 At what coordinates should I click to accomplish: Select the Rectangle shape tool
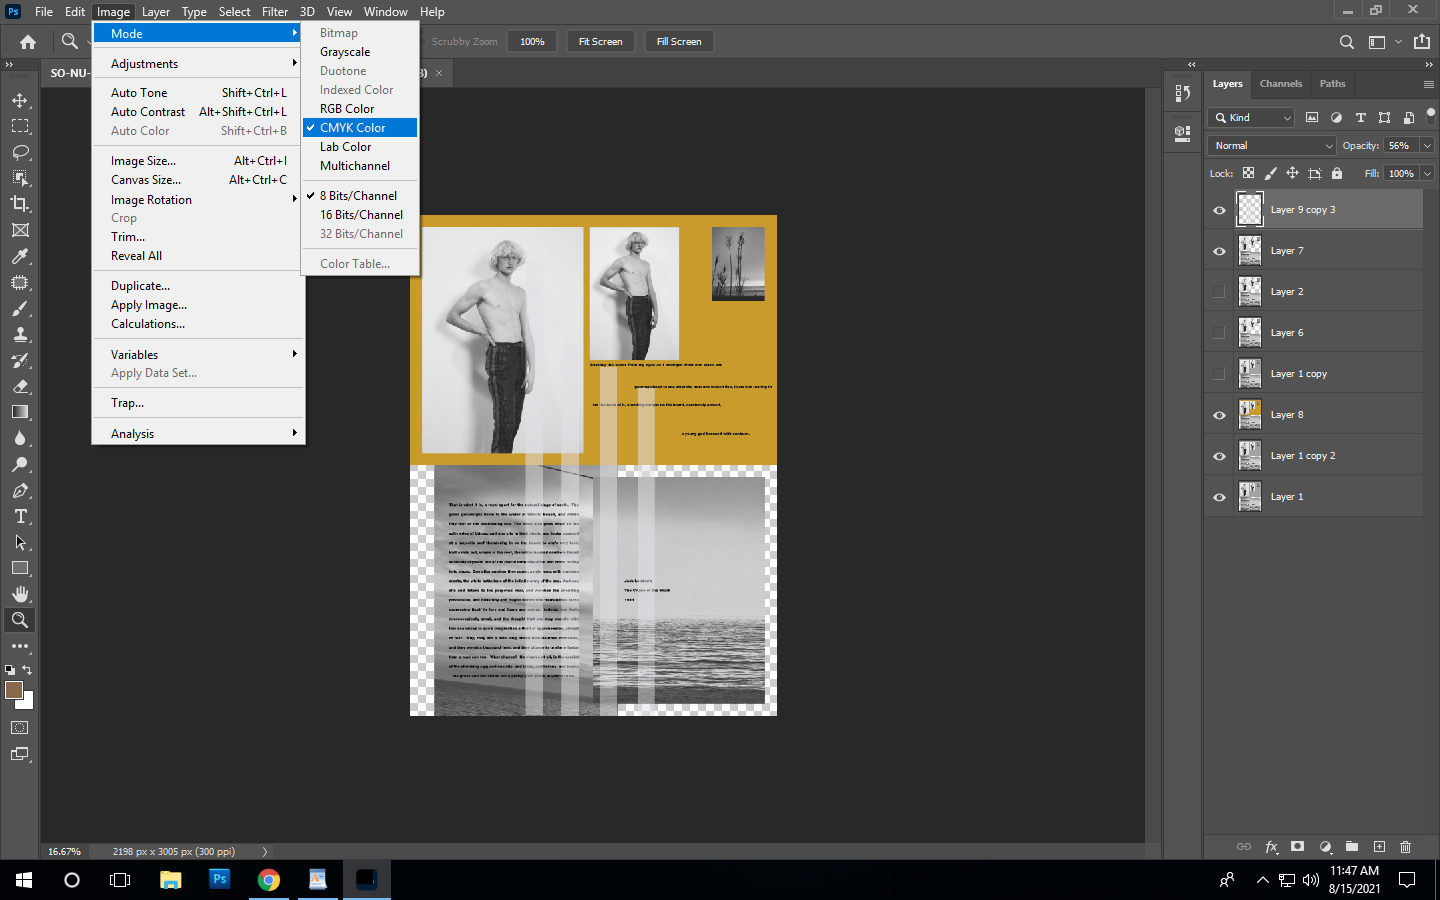click(x=20, y=568)
